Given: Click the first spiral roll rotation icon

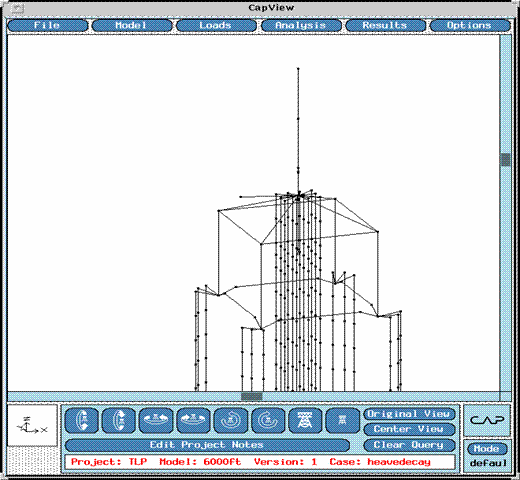Looking at the screenshot, I should [x=231, y=421].
